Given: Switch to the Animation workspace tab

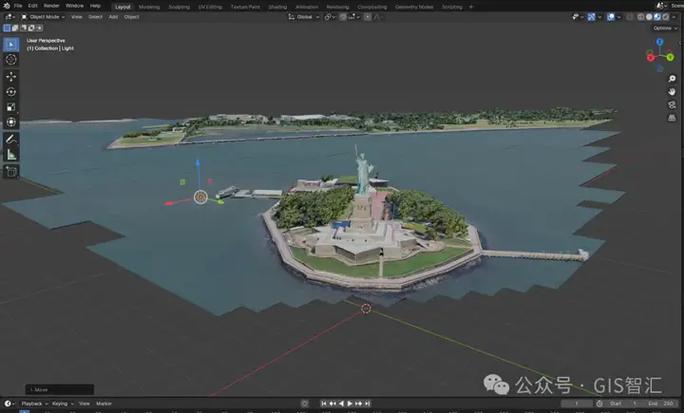Looking at the screenshot, I should click(307, 7).
